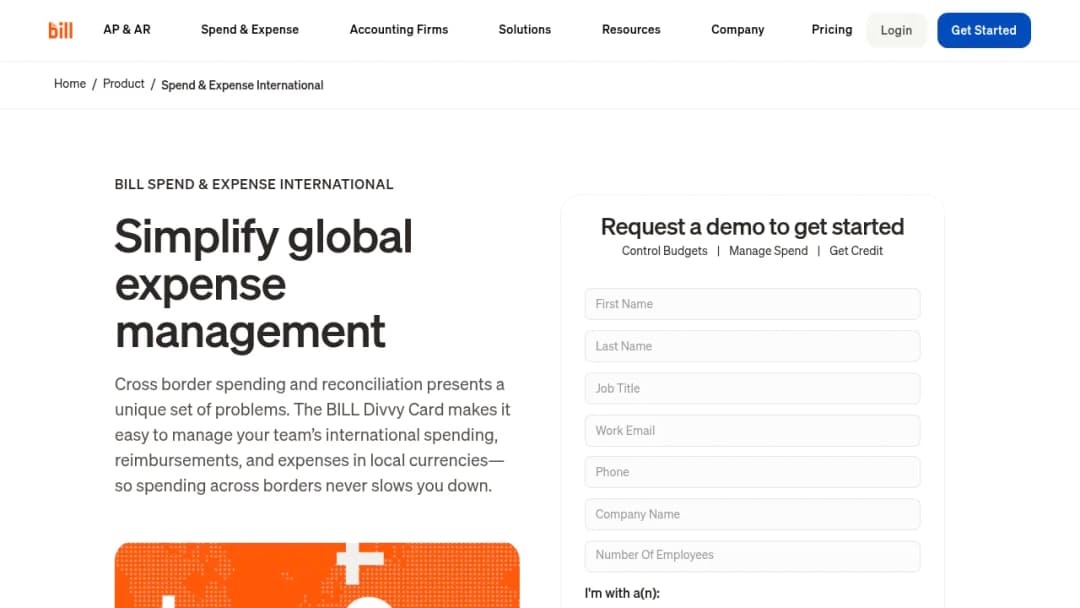The height and width of the screenshot is (608, 1080).
Task: Focus the Phone field
Action: (752, 472)
